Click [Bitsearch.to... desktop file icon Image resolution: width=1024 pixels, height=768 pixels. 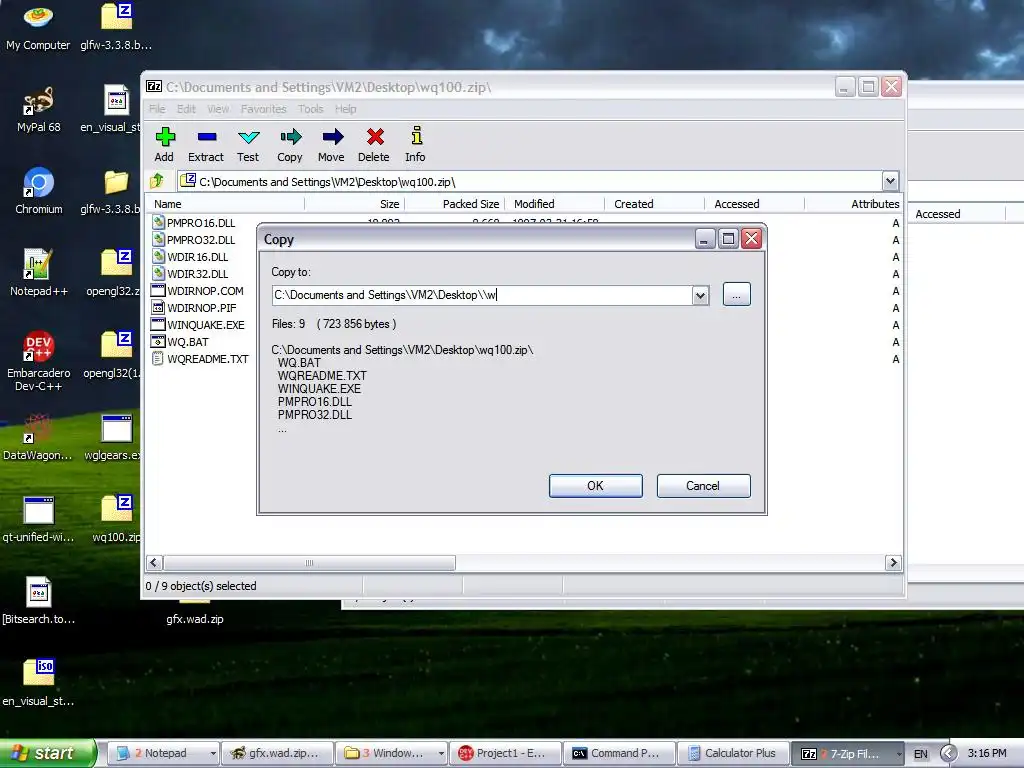pos(38,601)
